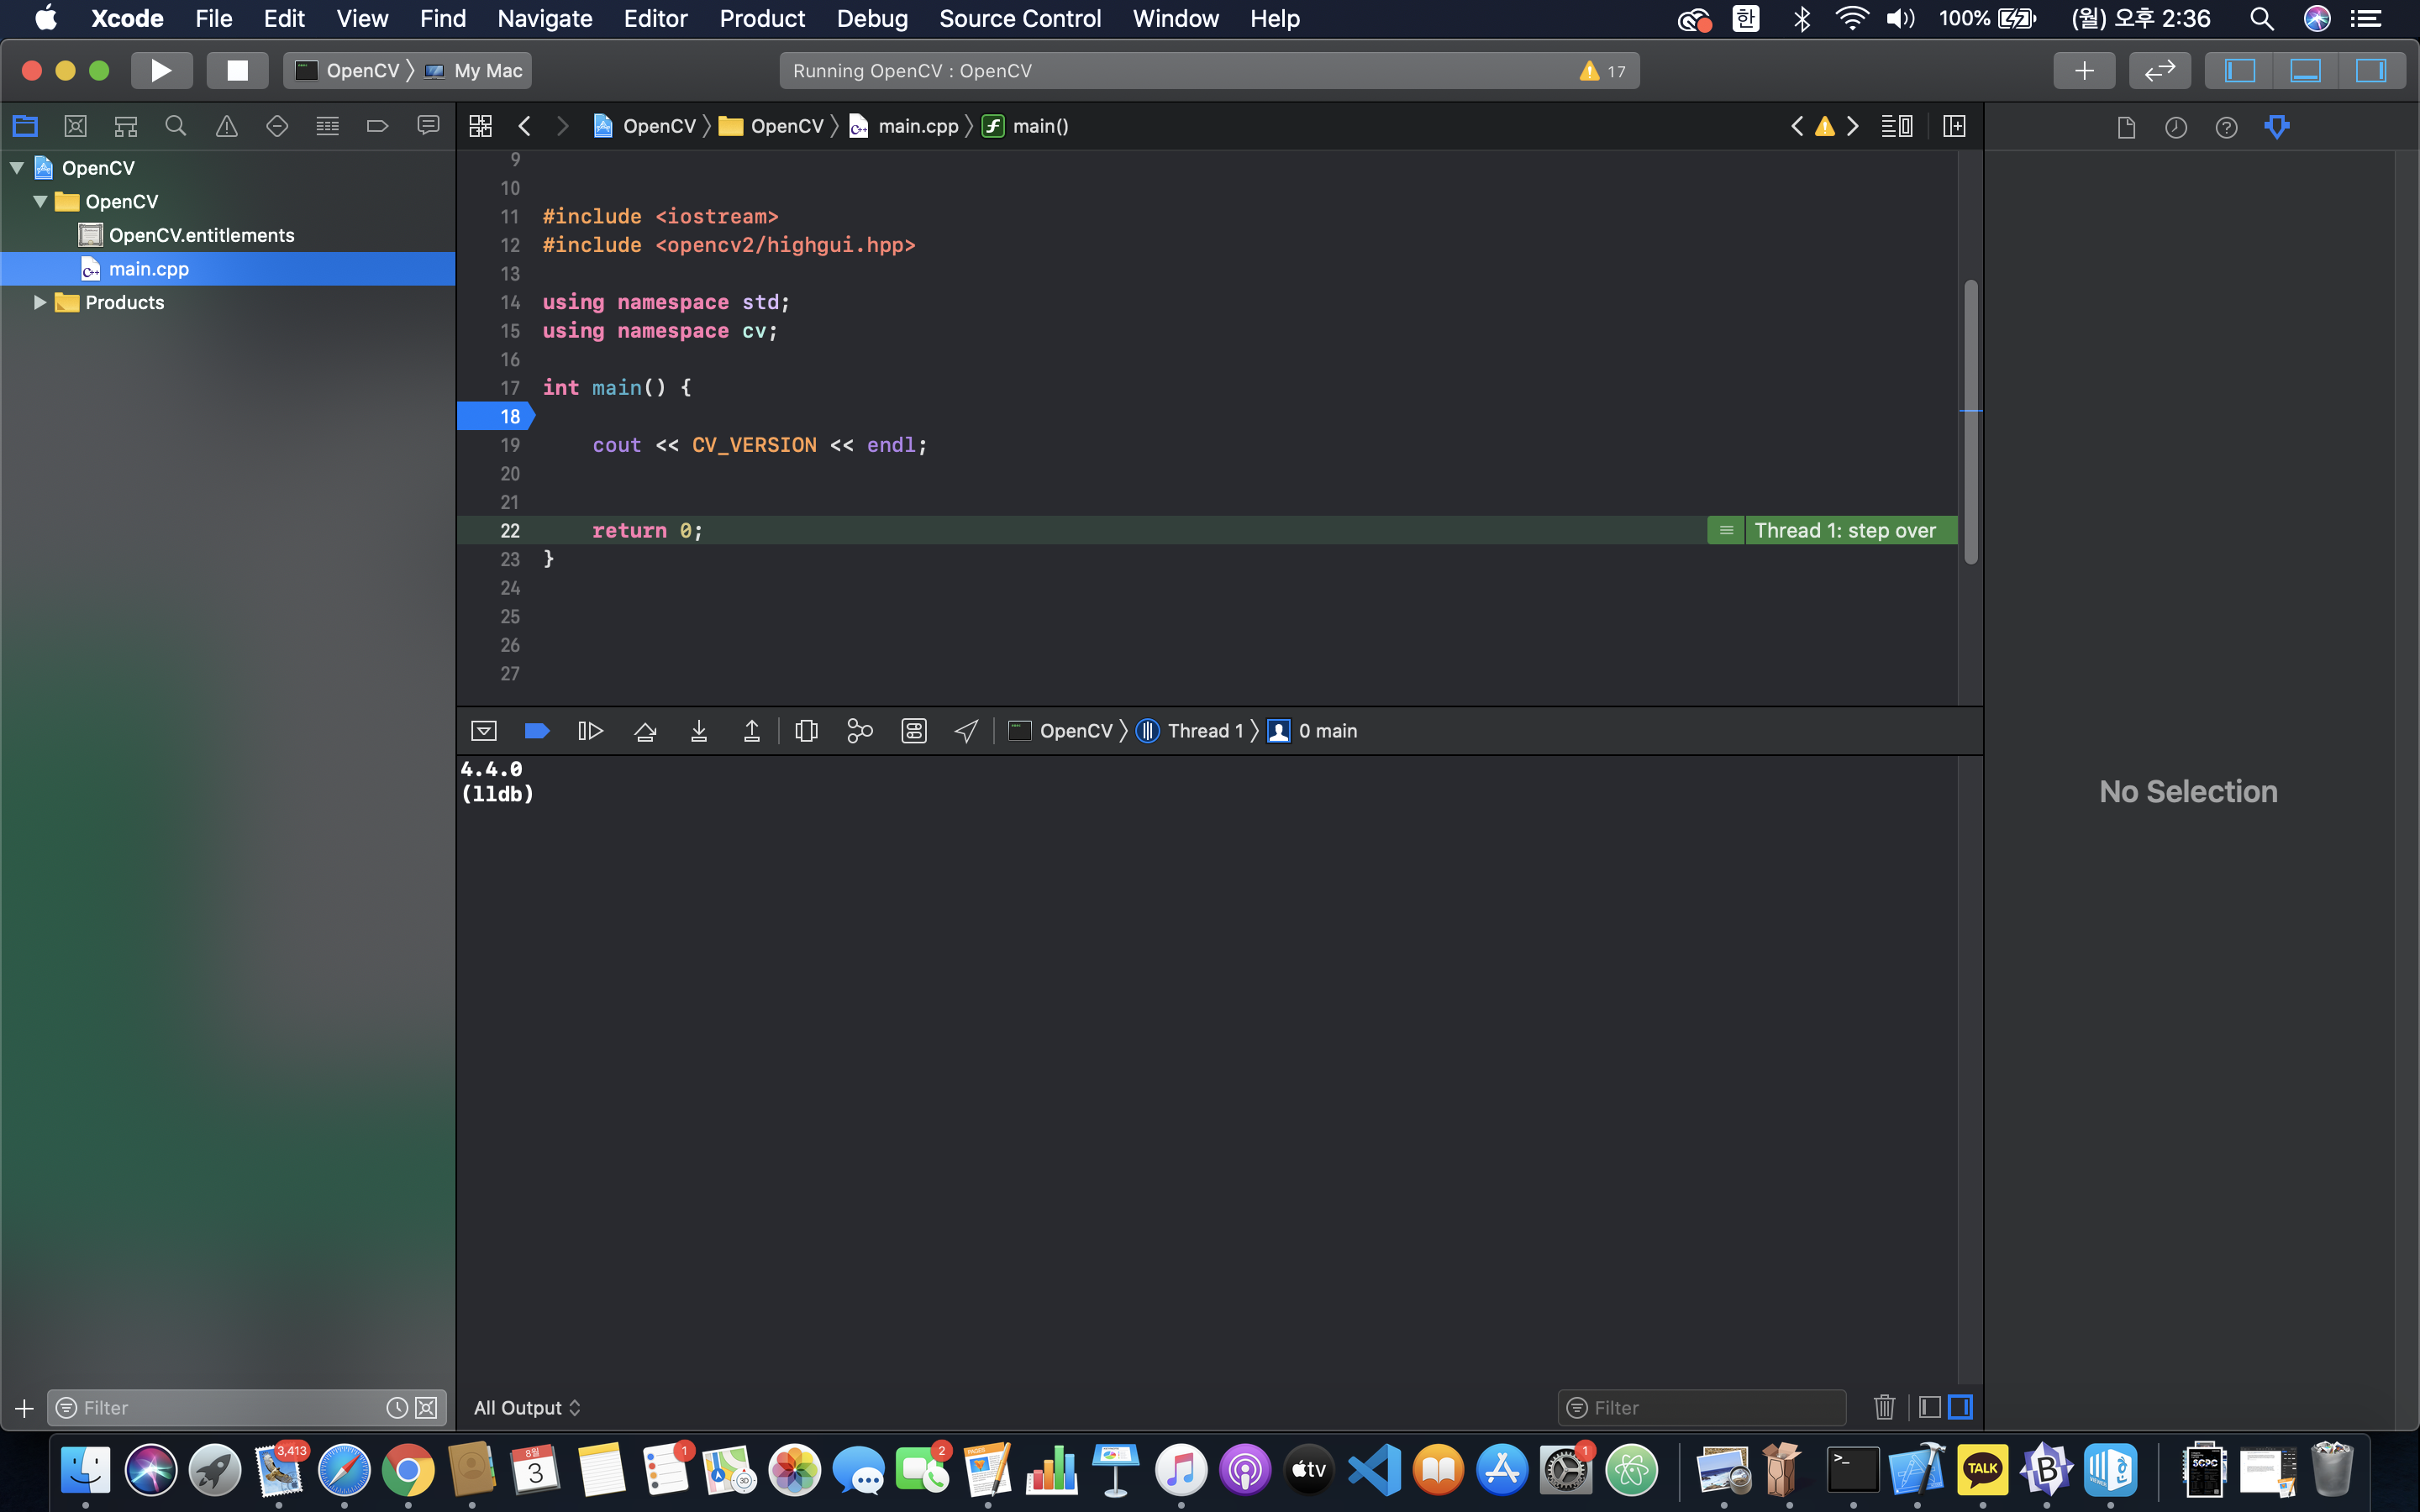The image size is (2420, 1512).
Task: Open the Find navigator magnifier icon
Action: (176, 126)
